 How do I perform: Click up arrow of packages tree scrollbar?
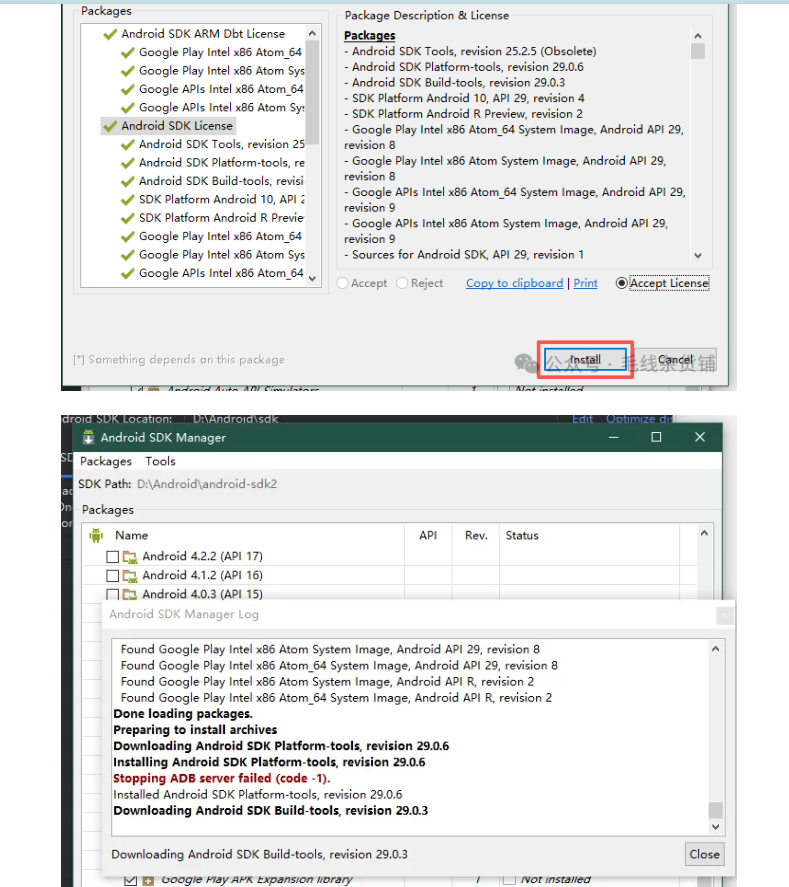pyautogui.click(x=312, y=33)
